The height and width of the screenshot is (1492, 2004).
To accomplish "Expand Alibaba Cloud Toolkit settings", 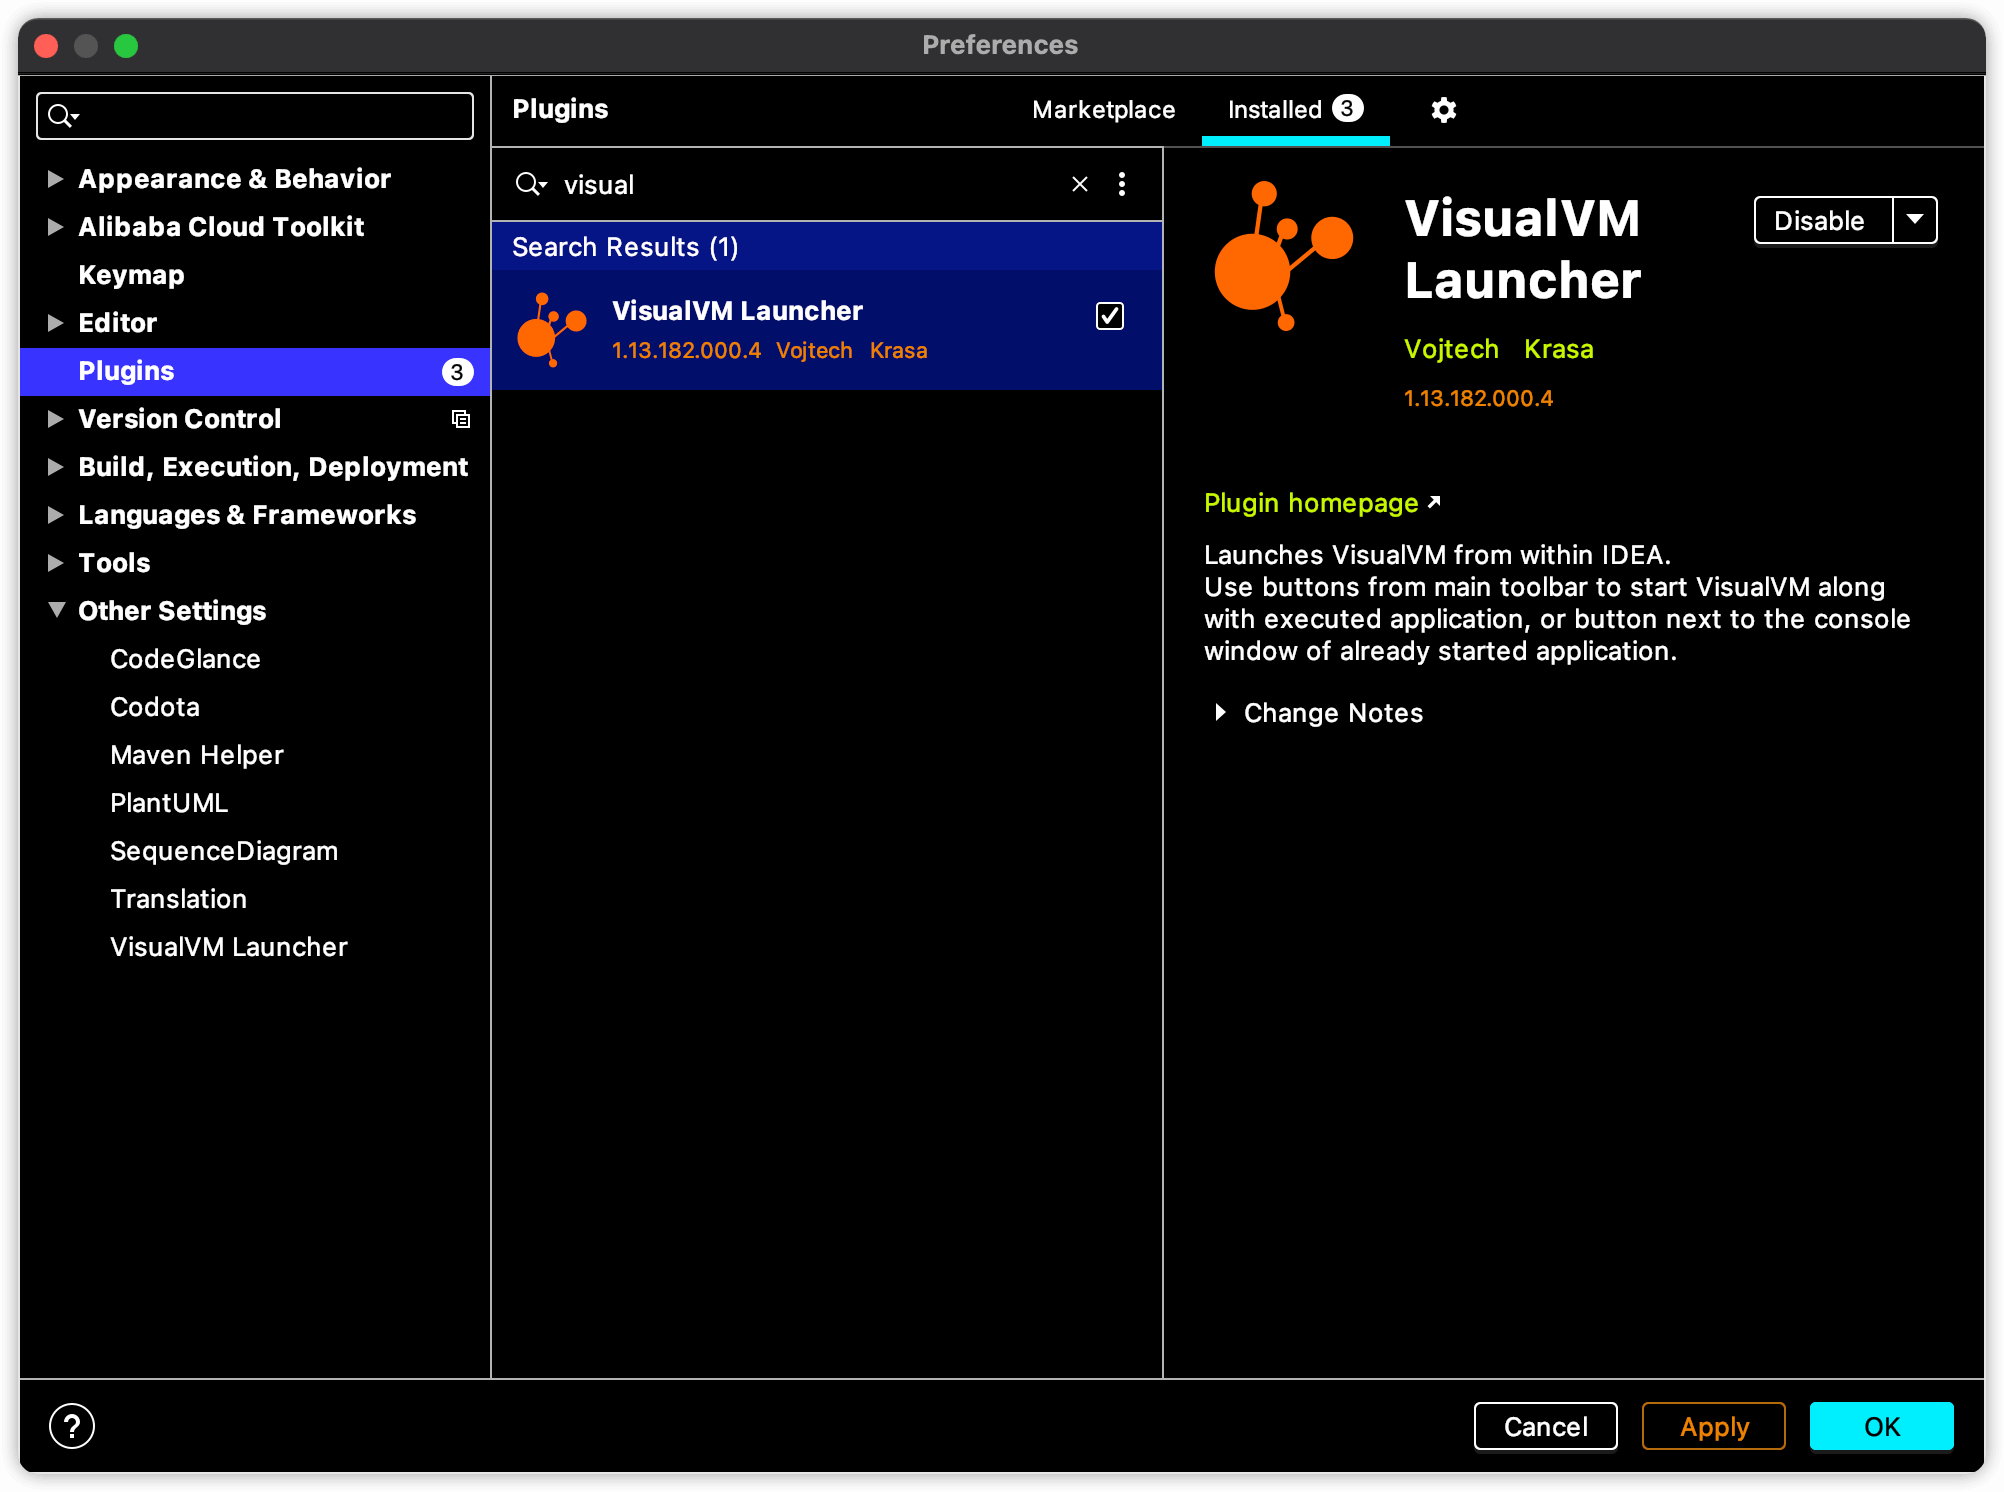I will [x=56, y=227].
